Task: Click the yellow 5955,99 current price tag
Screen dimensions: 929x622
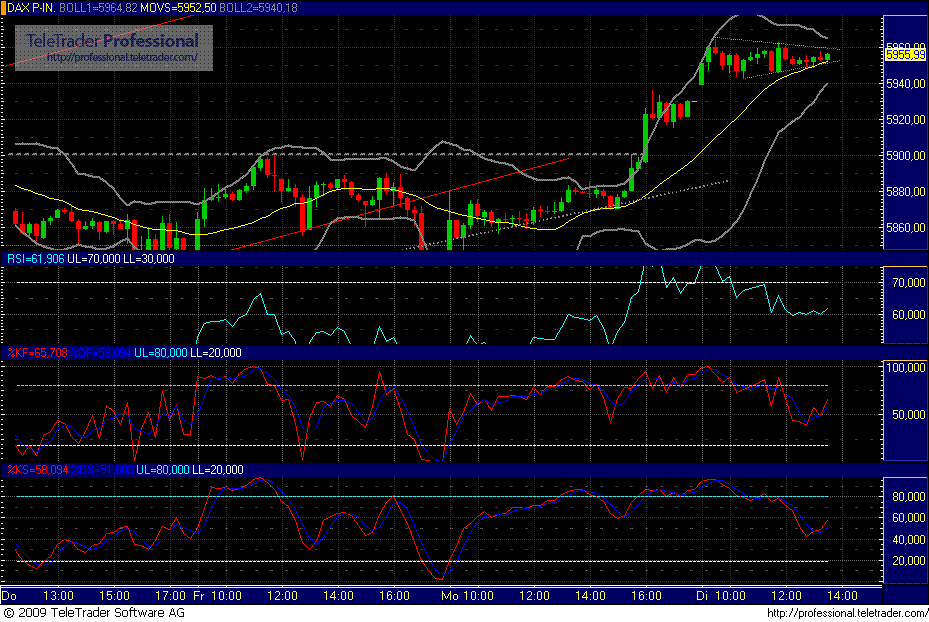Action: [x=905, y=55]
